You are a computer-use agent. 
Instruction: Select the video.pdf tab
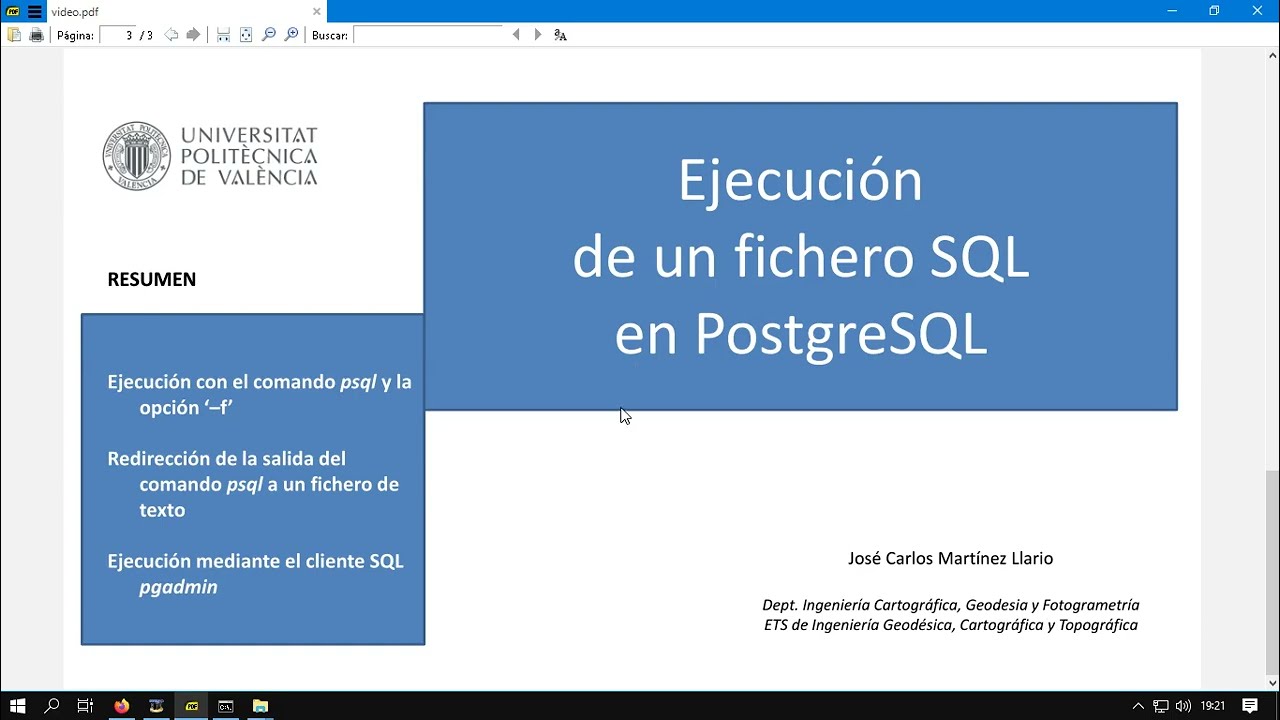[x=185, y=11]
